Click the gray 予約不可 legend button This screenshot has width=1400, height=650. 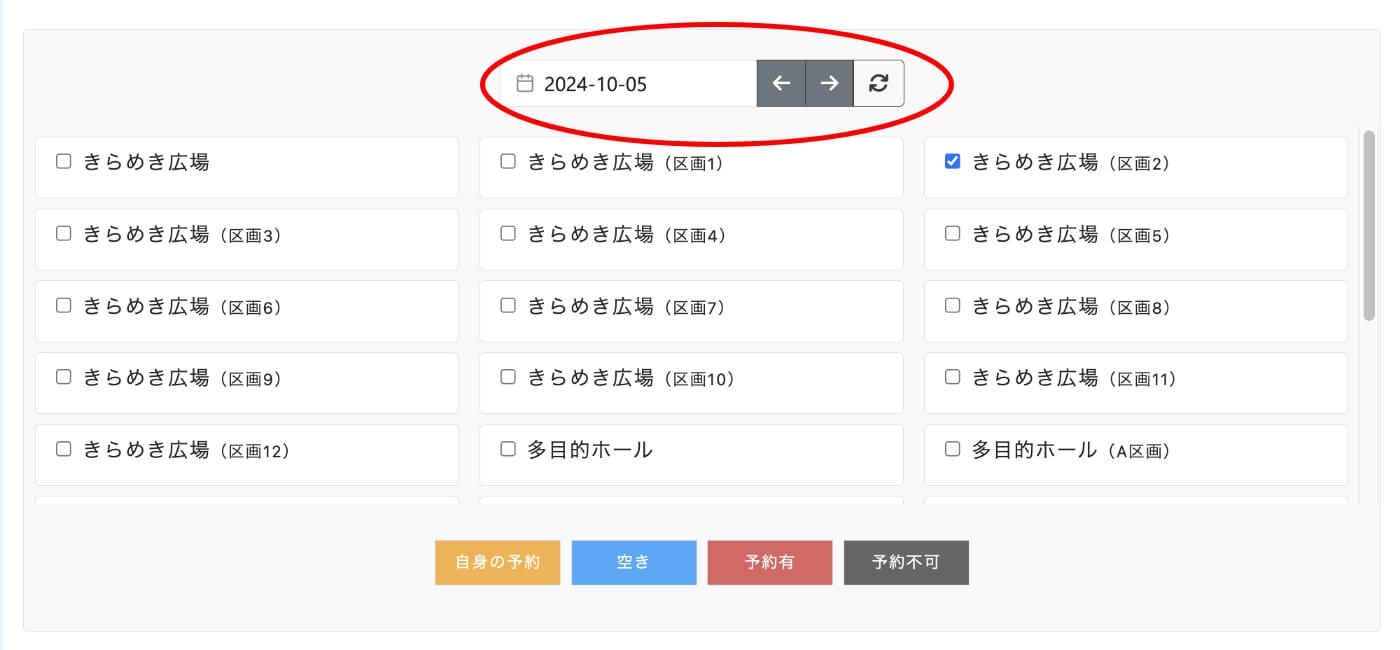(906, 562)
